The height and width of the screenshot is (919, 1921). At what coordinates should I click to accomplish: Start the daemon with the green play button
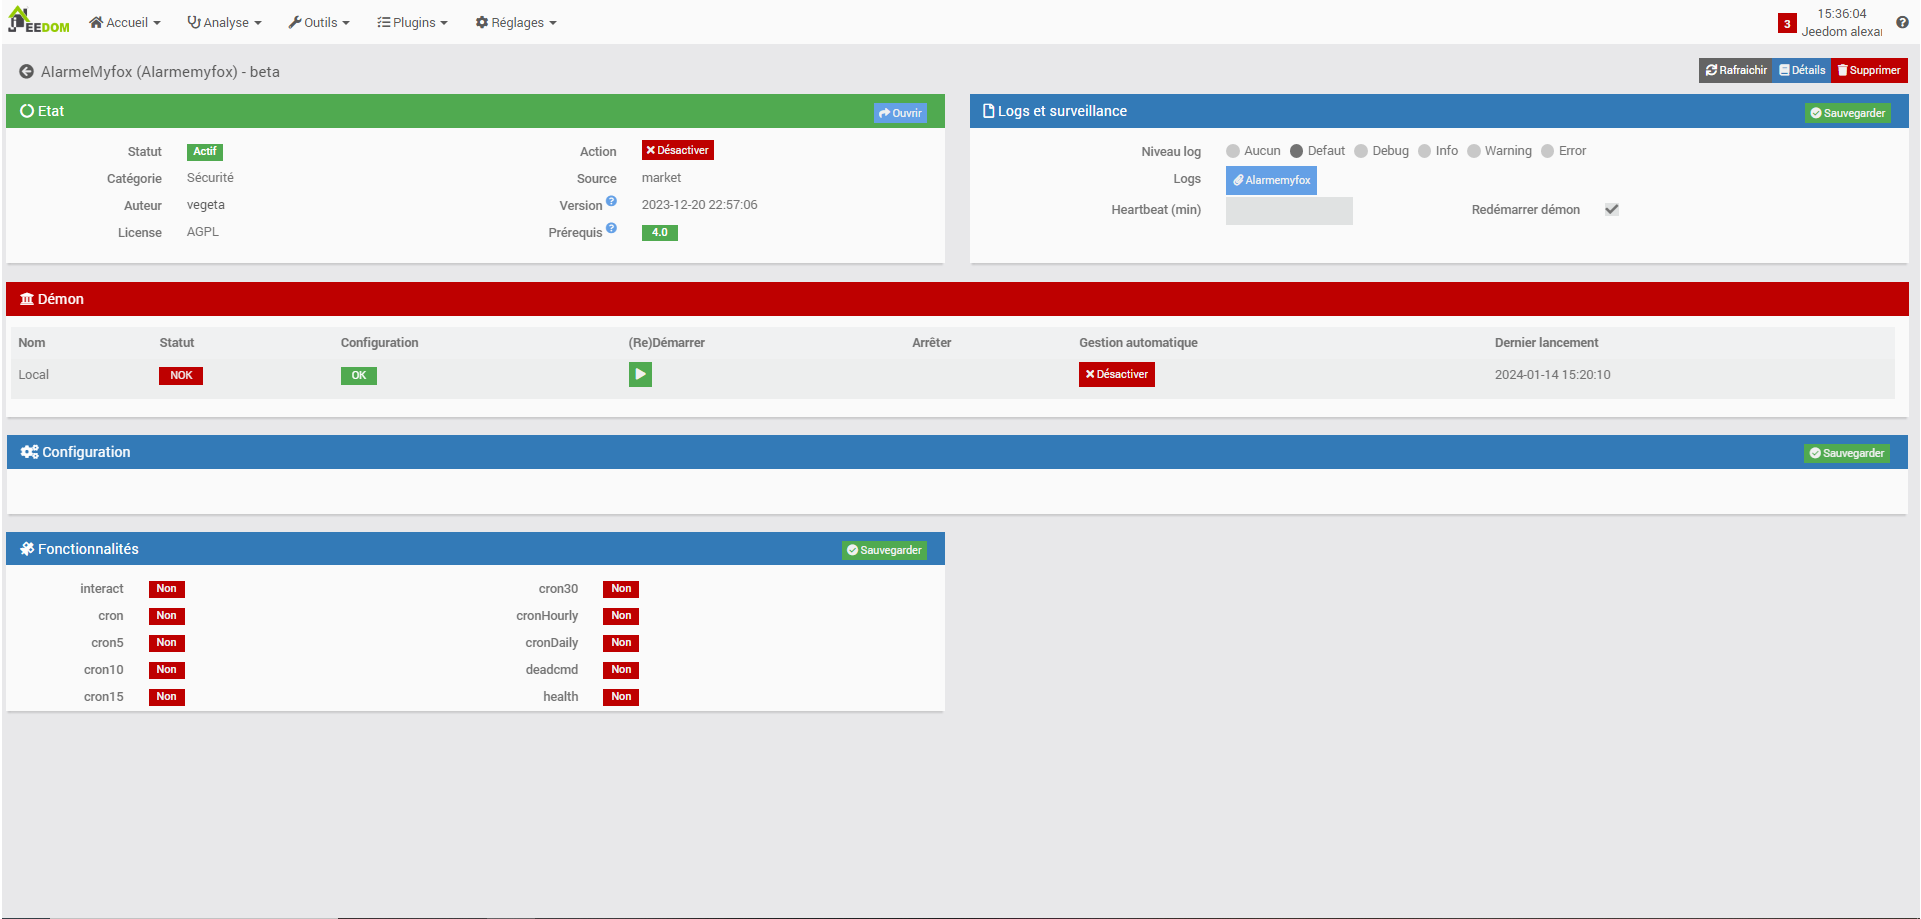pos(640,375)
